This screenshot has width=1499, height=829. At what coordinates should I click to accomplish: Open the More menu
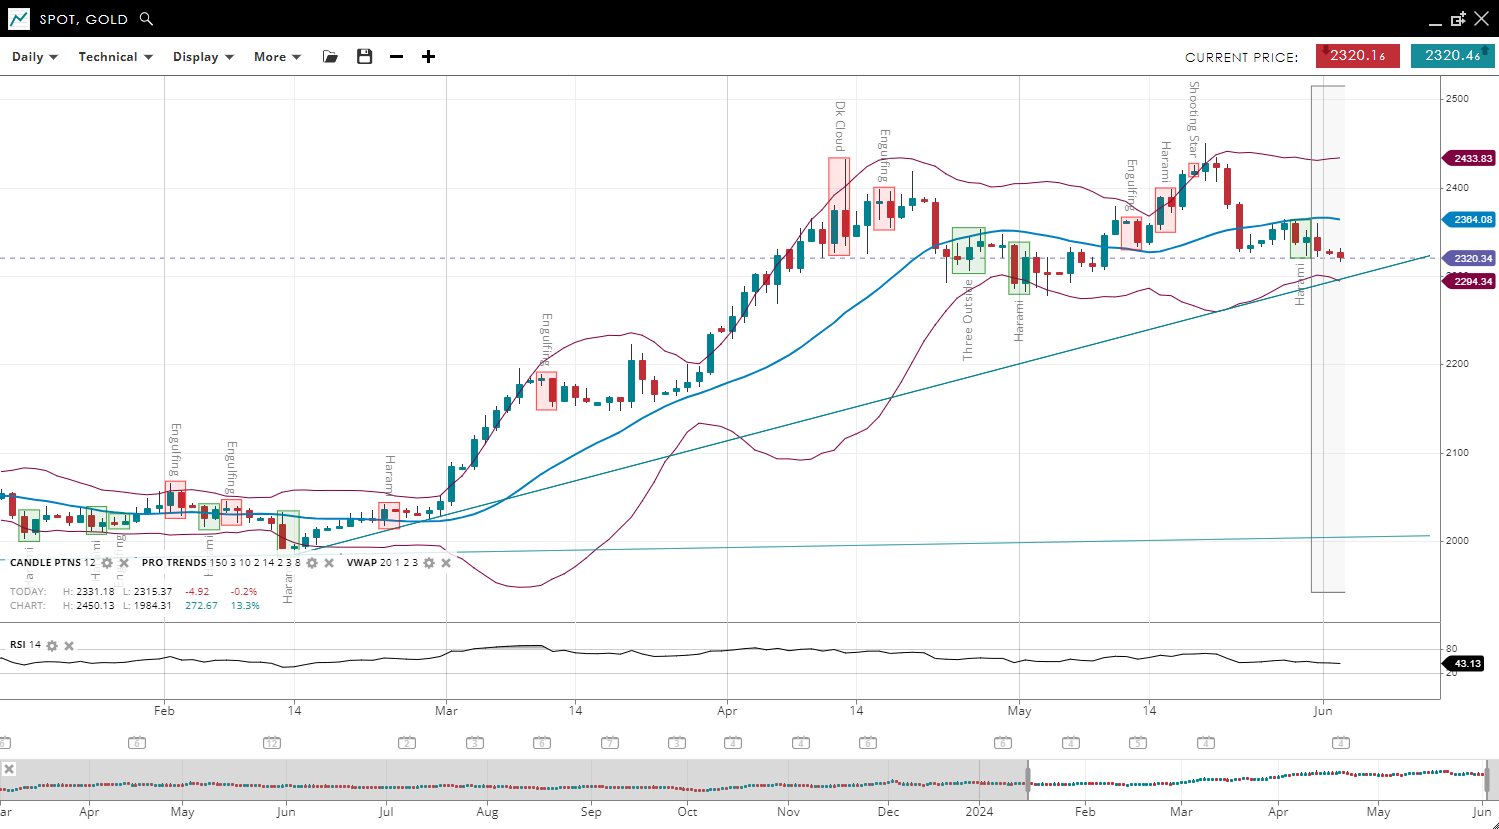click(277, 57)
